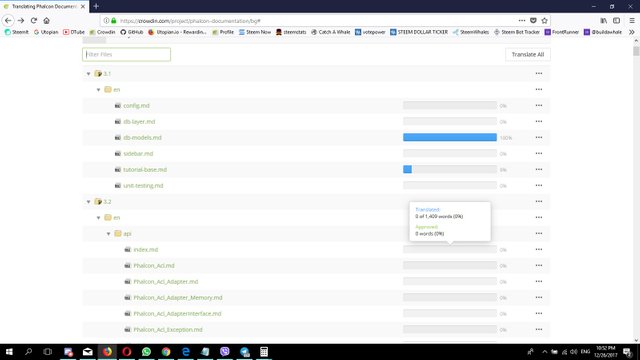Open STEEM DOLLAR TICKER bookmark

419,32
